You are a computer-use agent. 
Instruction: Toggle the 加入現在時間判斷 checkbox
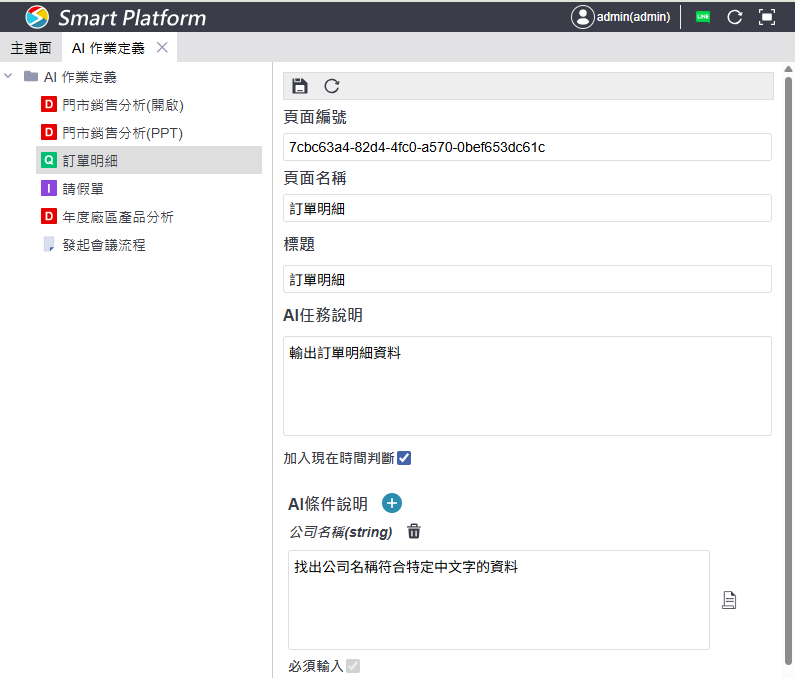click(404, 458)
